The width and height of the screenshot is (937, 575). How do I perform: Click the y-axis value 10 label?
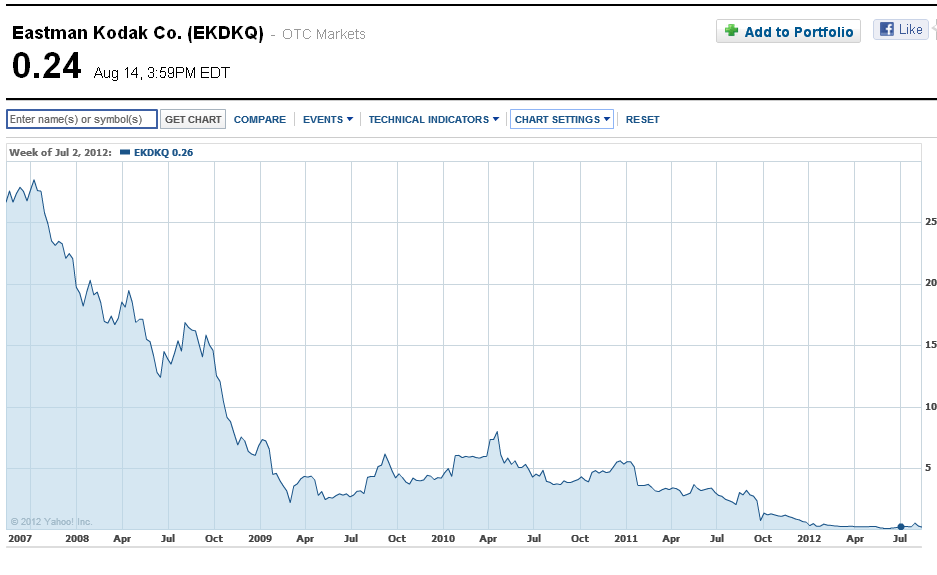point(930,407)
